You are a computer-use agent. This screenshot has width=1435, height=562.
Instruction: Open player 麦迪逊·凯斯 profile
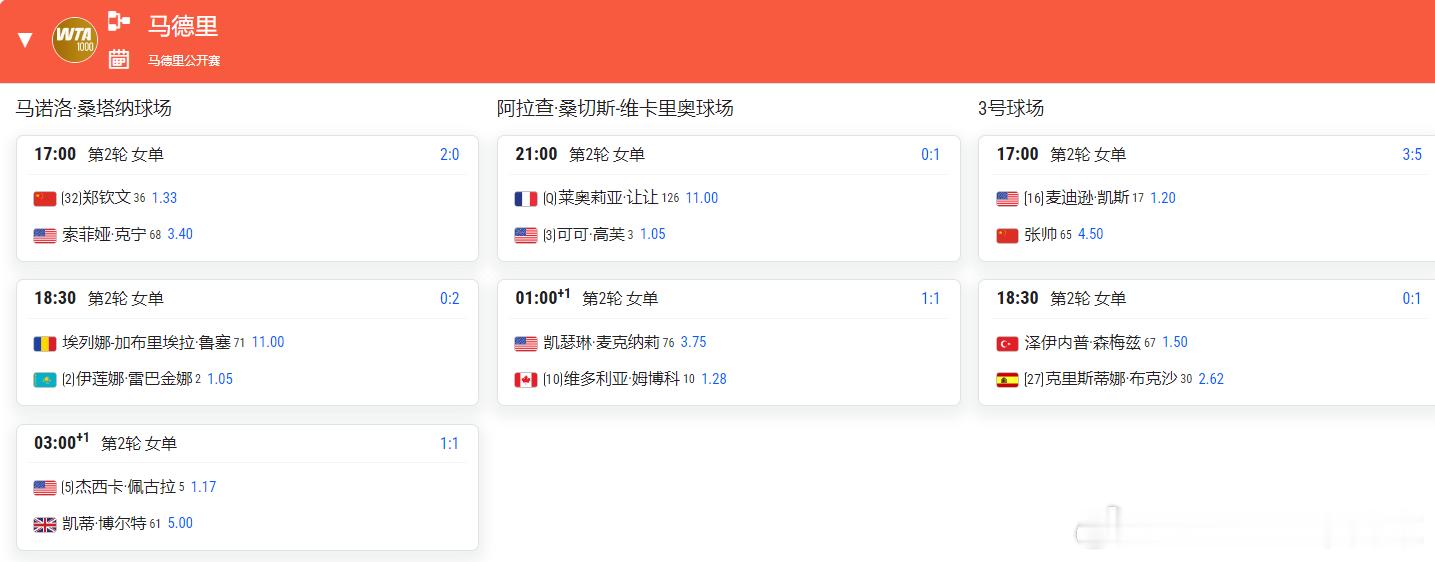tap(1088, 198)
